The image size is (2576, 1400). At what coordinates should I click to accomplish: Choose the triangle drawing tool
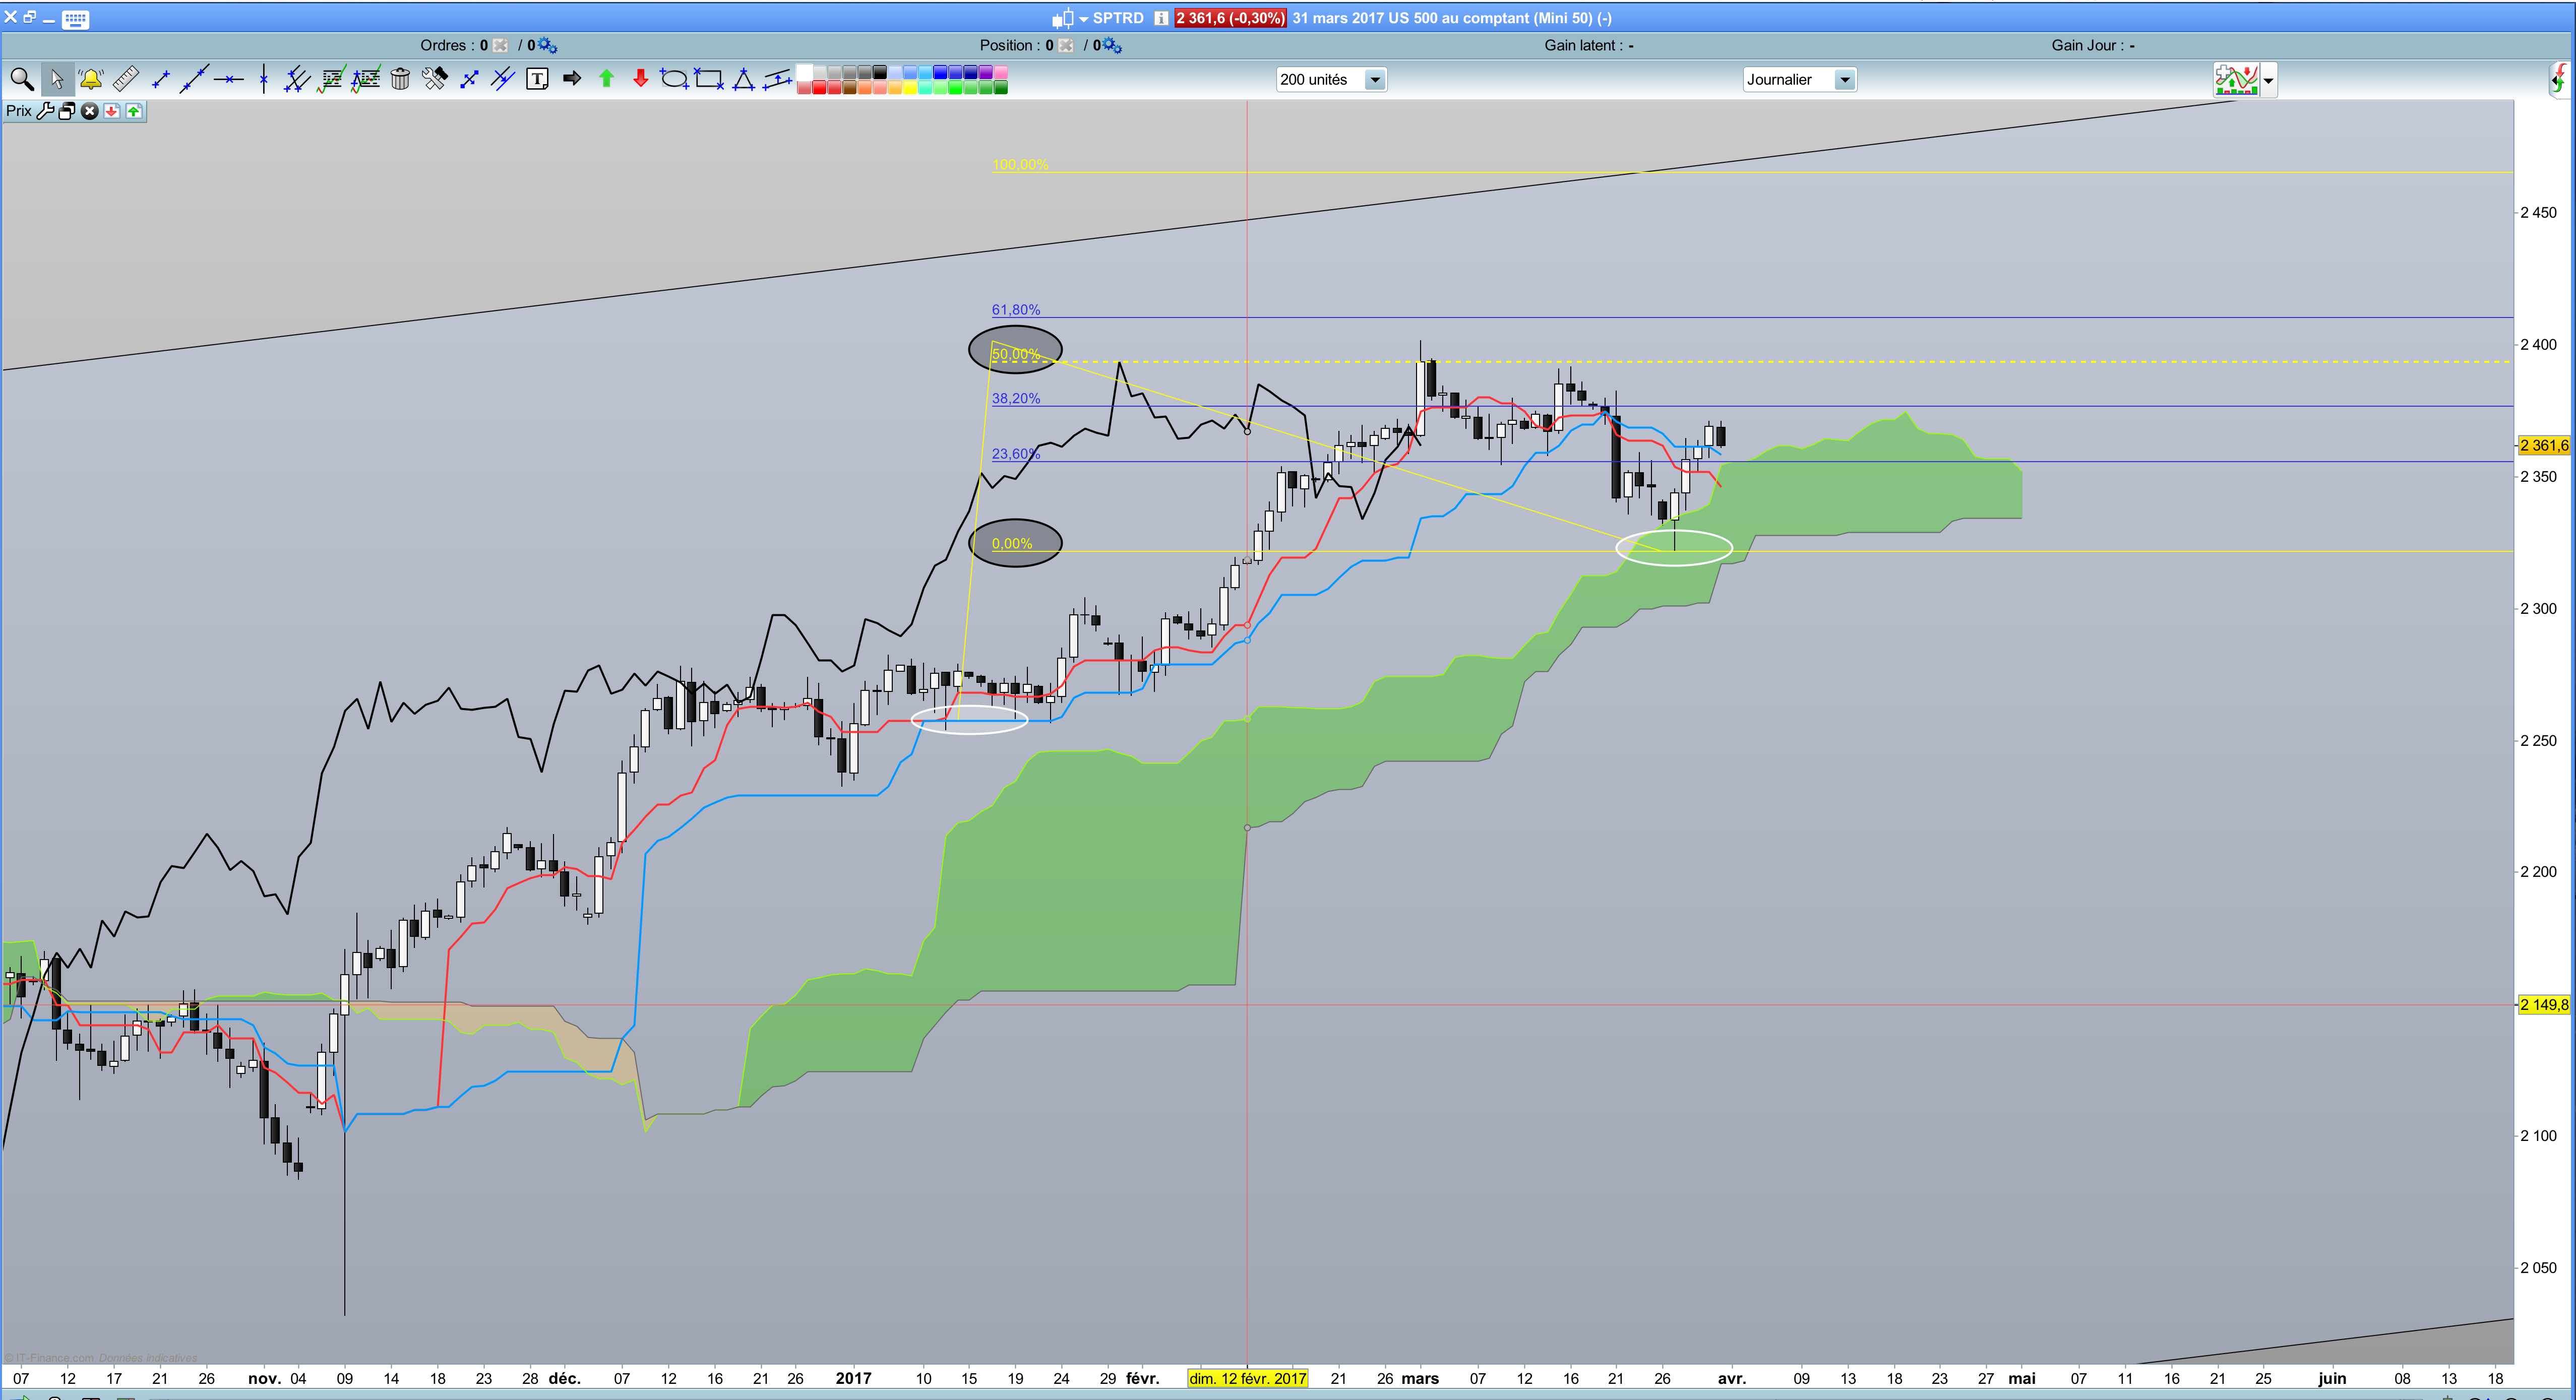(x=743, y=79)
